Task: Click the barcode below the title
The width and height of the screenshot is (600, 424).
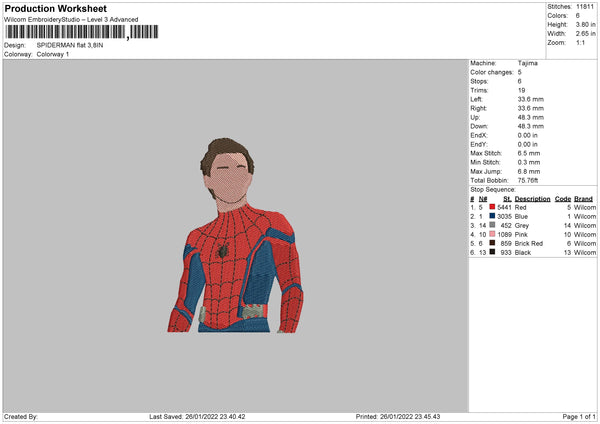Action: click(x=80, y=33)
